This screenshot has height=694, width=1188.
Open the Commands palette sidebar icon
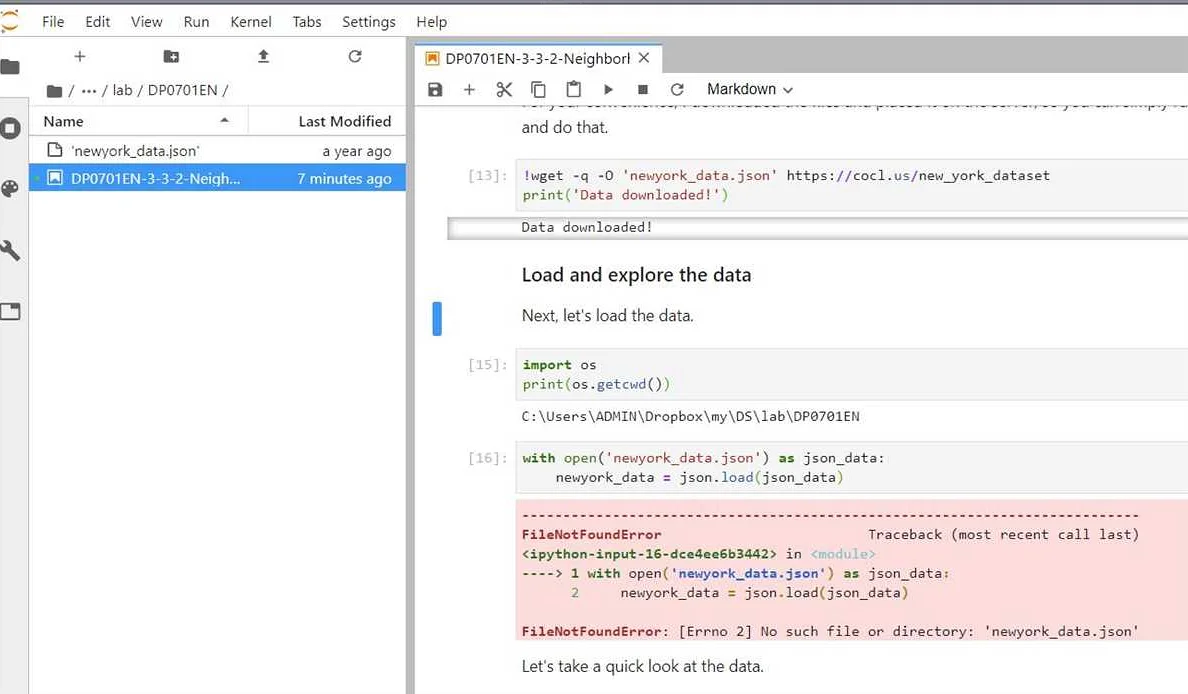(x=11, y=190)
